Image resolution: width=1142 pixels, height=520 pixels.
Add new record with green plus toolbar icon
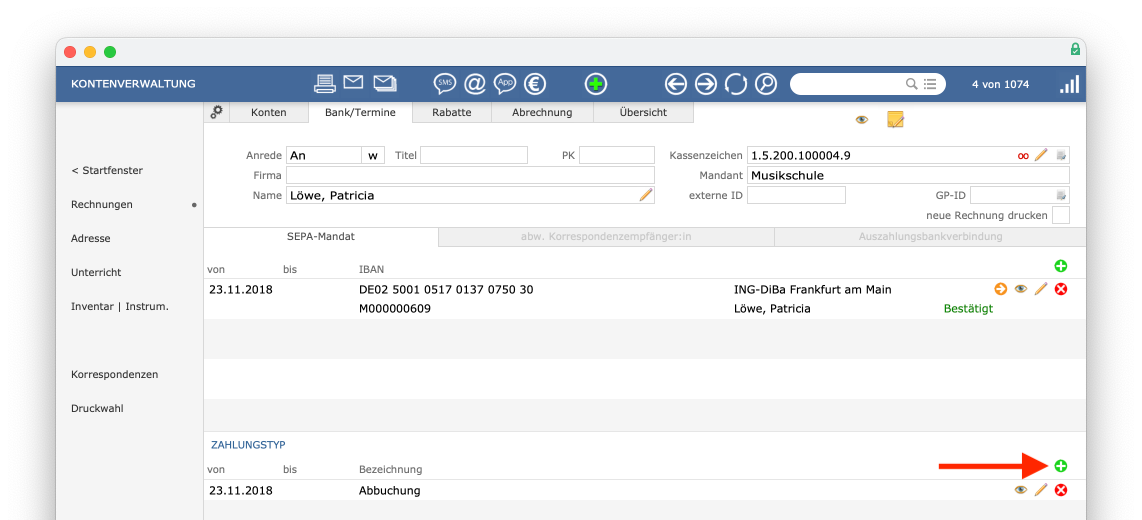[596, 84]
